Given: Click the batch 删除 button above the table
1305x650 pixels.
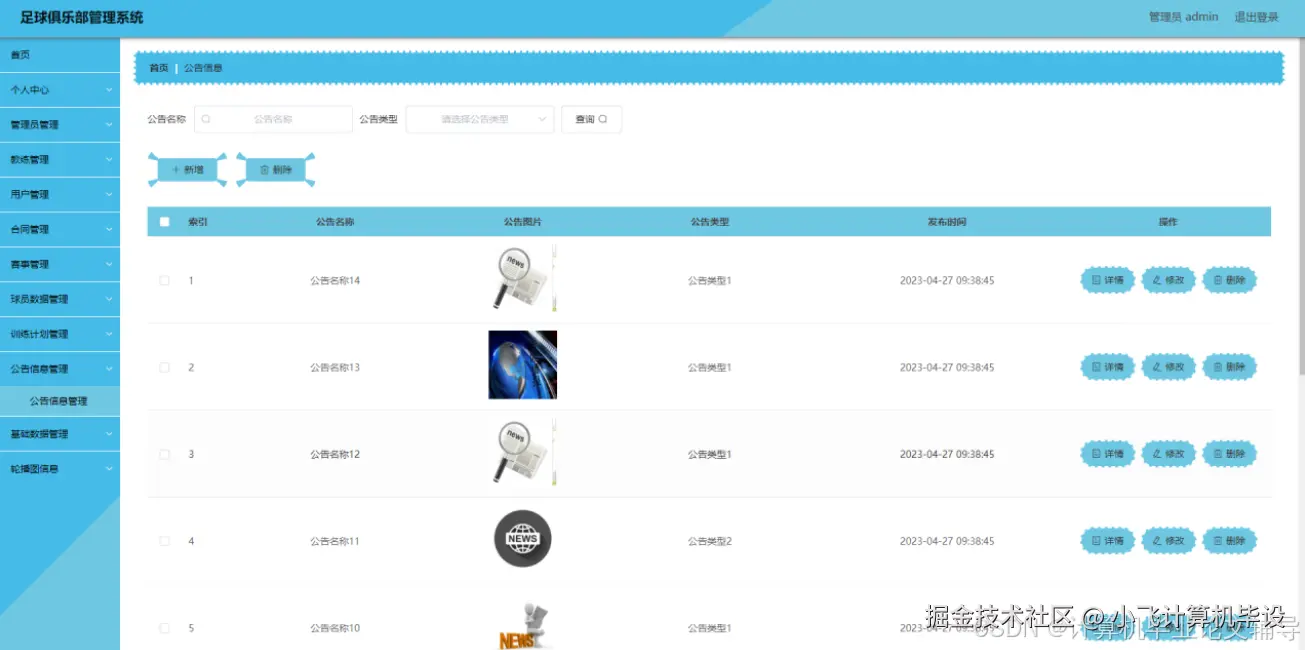Looking at the screenshot, I should 276,170.
